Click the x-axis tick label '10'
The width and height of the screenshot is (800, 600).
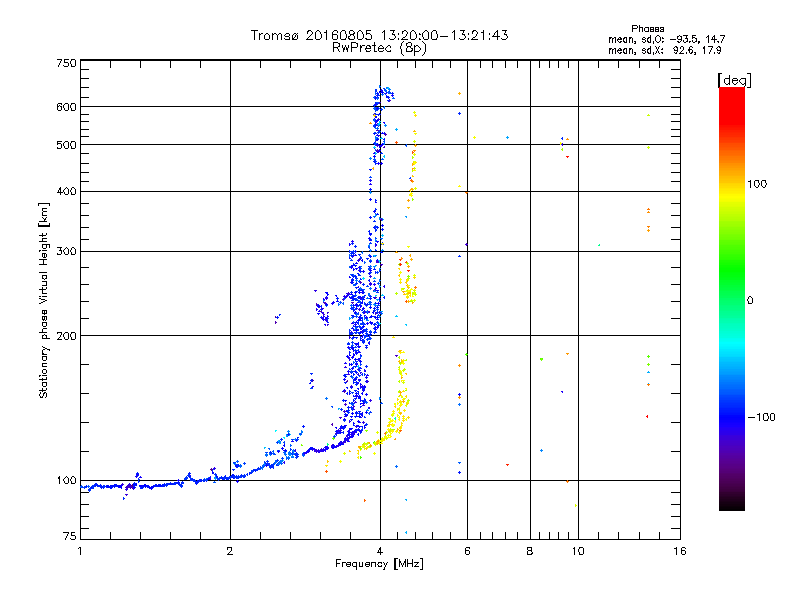pos(578,551)
